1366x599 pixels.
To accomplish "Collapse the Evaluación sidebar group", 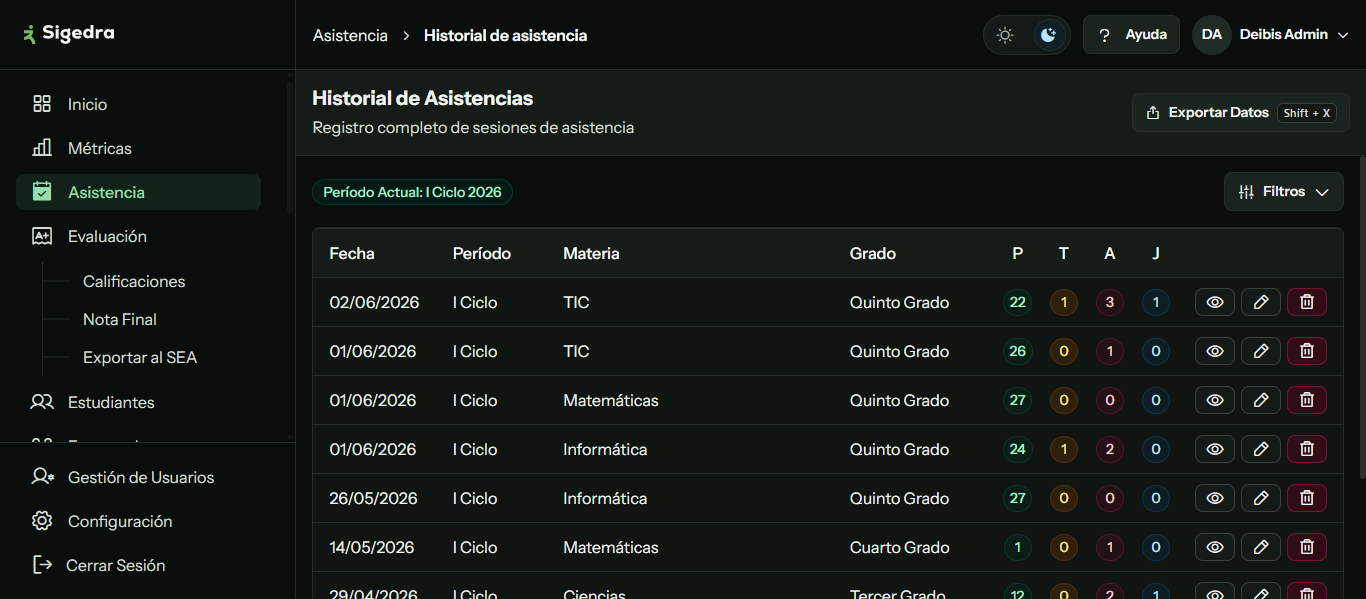I will [x=138, y=236].
